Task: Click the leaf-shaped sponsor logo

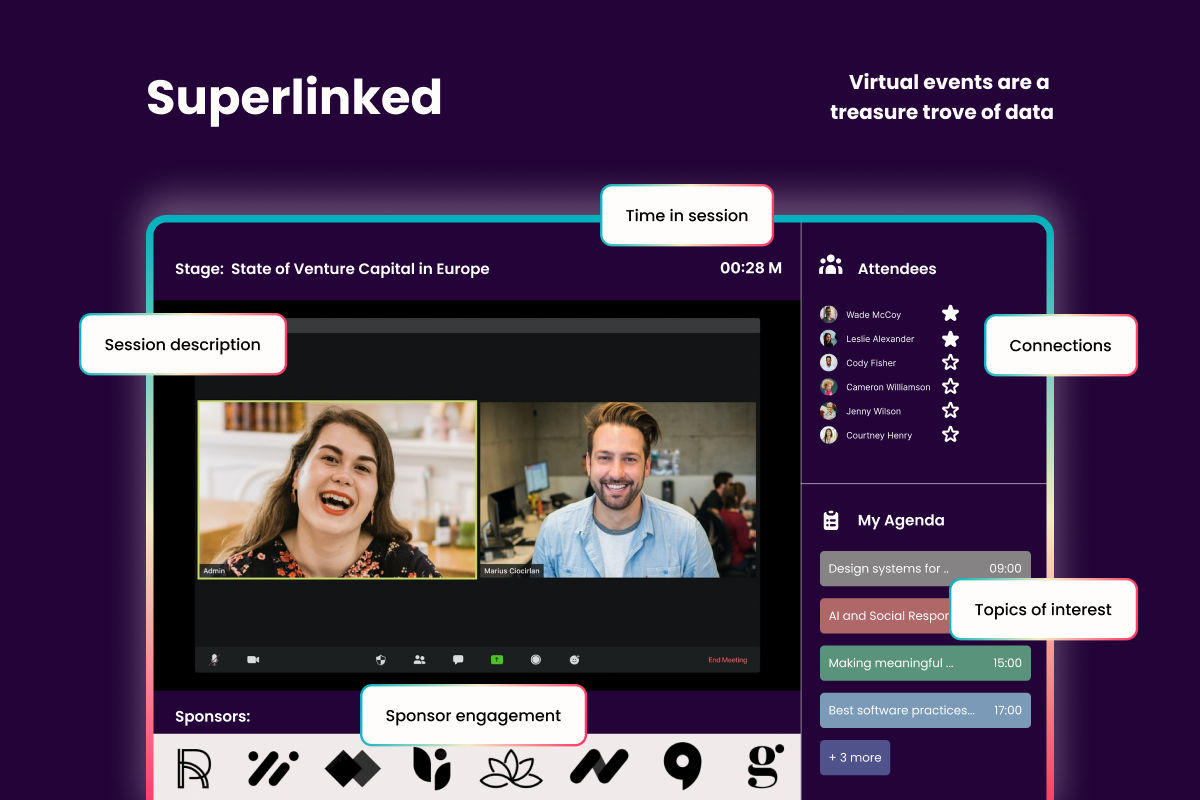Action: (432, 768)
